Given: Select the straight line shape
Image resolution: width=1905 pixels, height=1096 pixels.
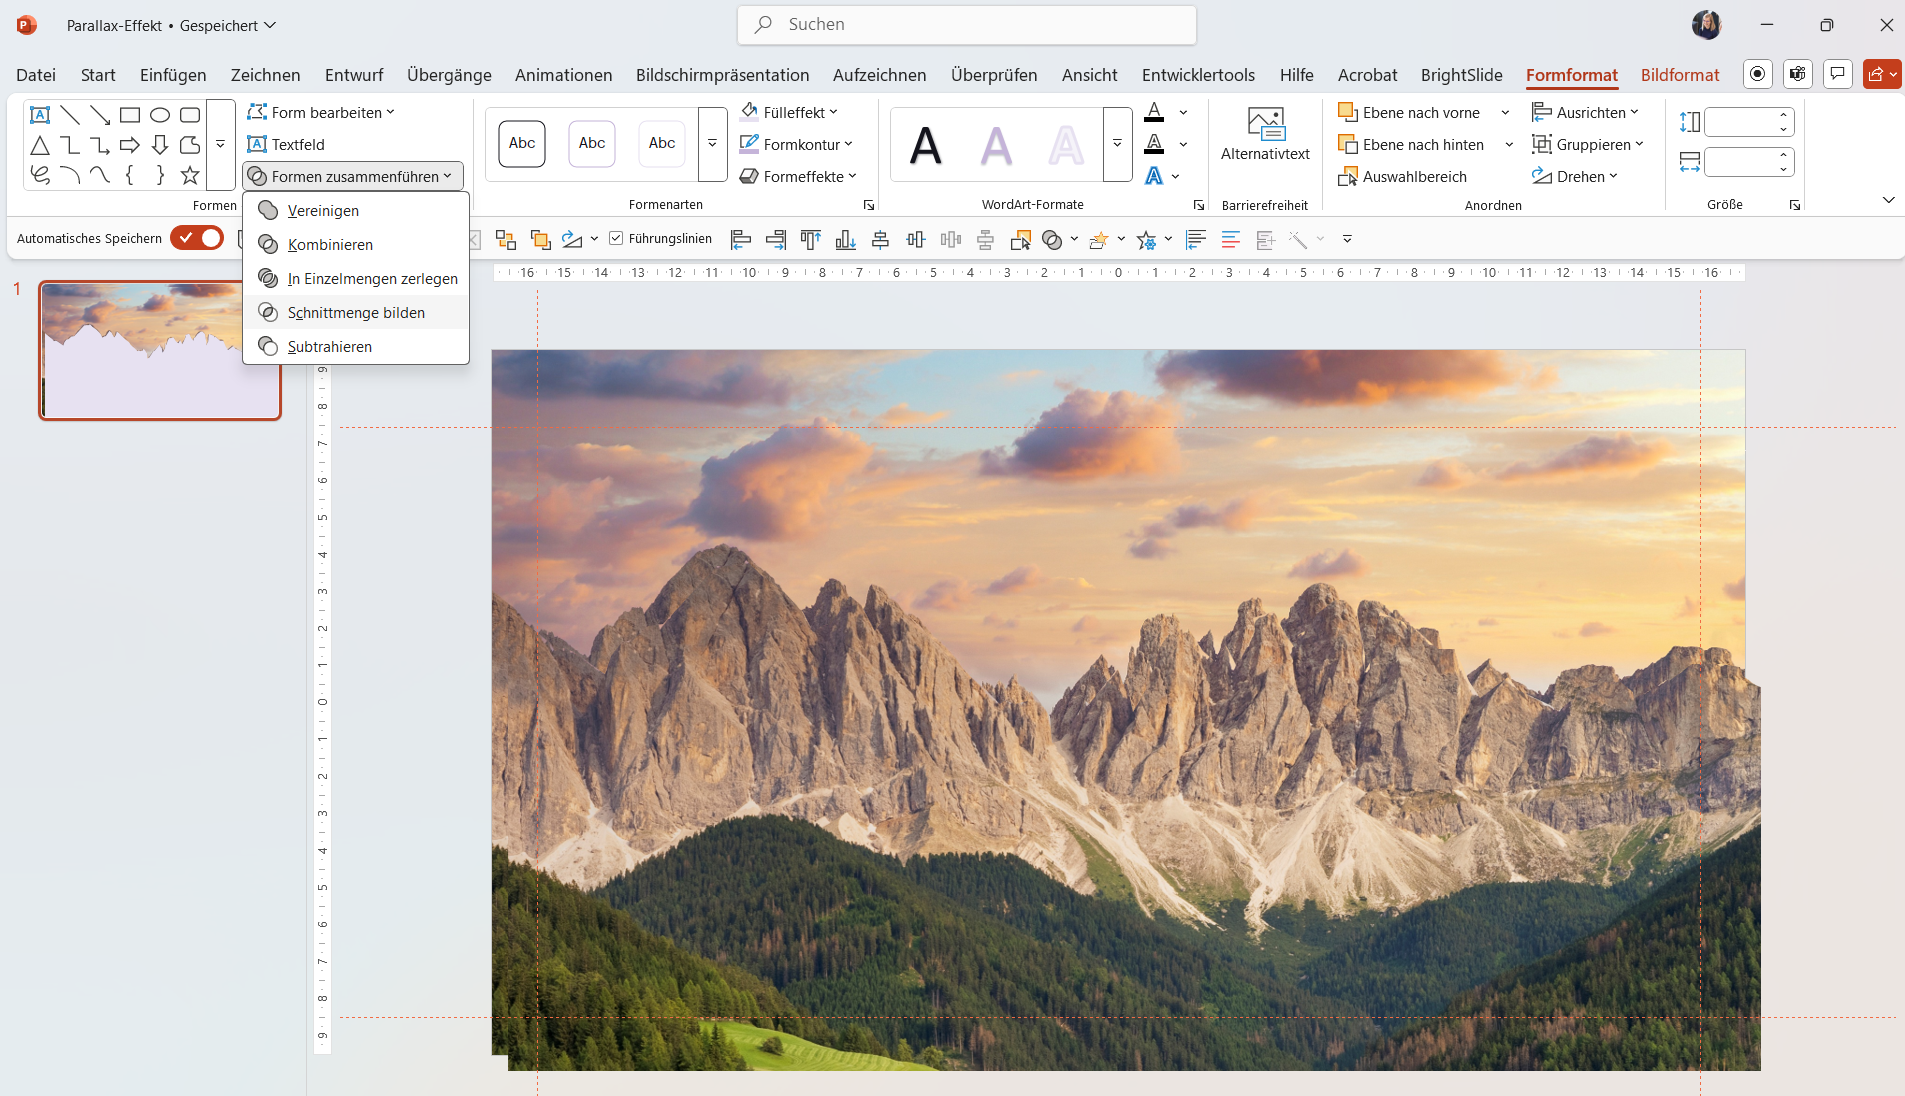Looking at the screenshot, I should (70, 114).
